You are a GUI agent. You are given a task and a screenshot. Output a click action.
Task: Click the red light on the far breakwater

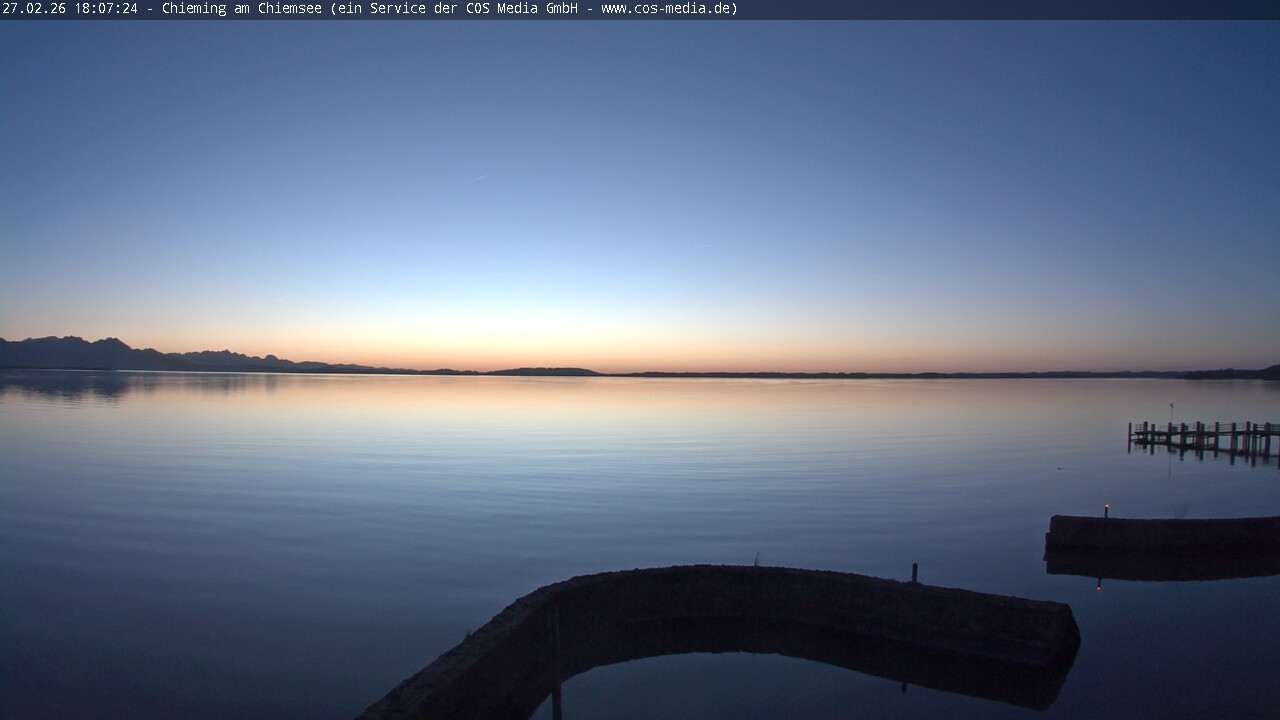pos(1105,508)
